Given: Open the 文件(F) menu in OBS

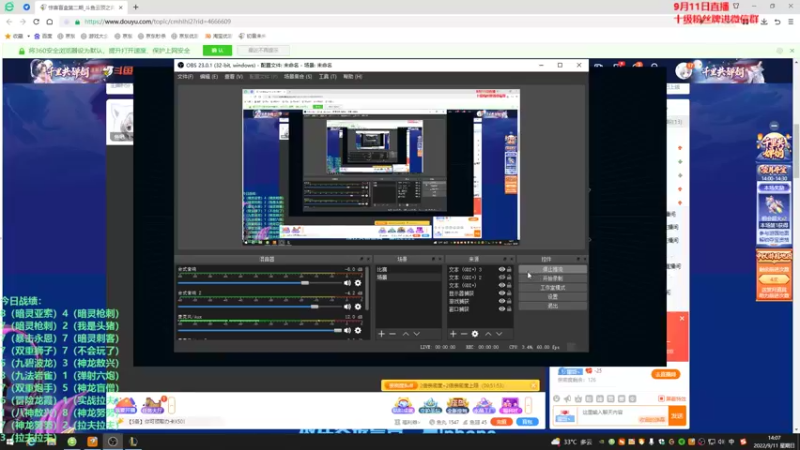Looking at the screenshot, I should point(185,77).
